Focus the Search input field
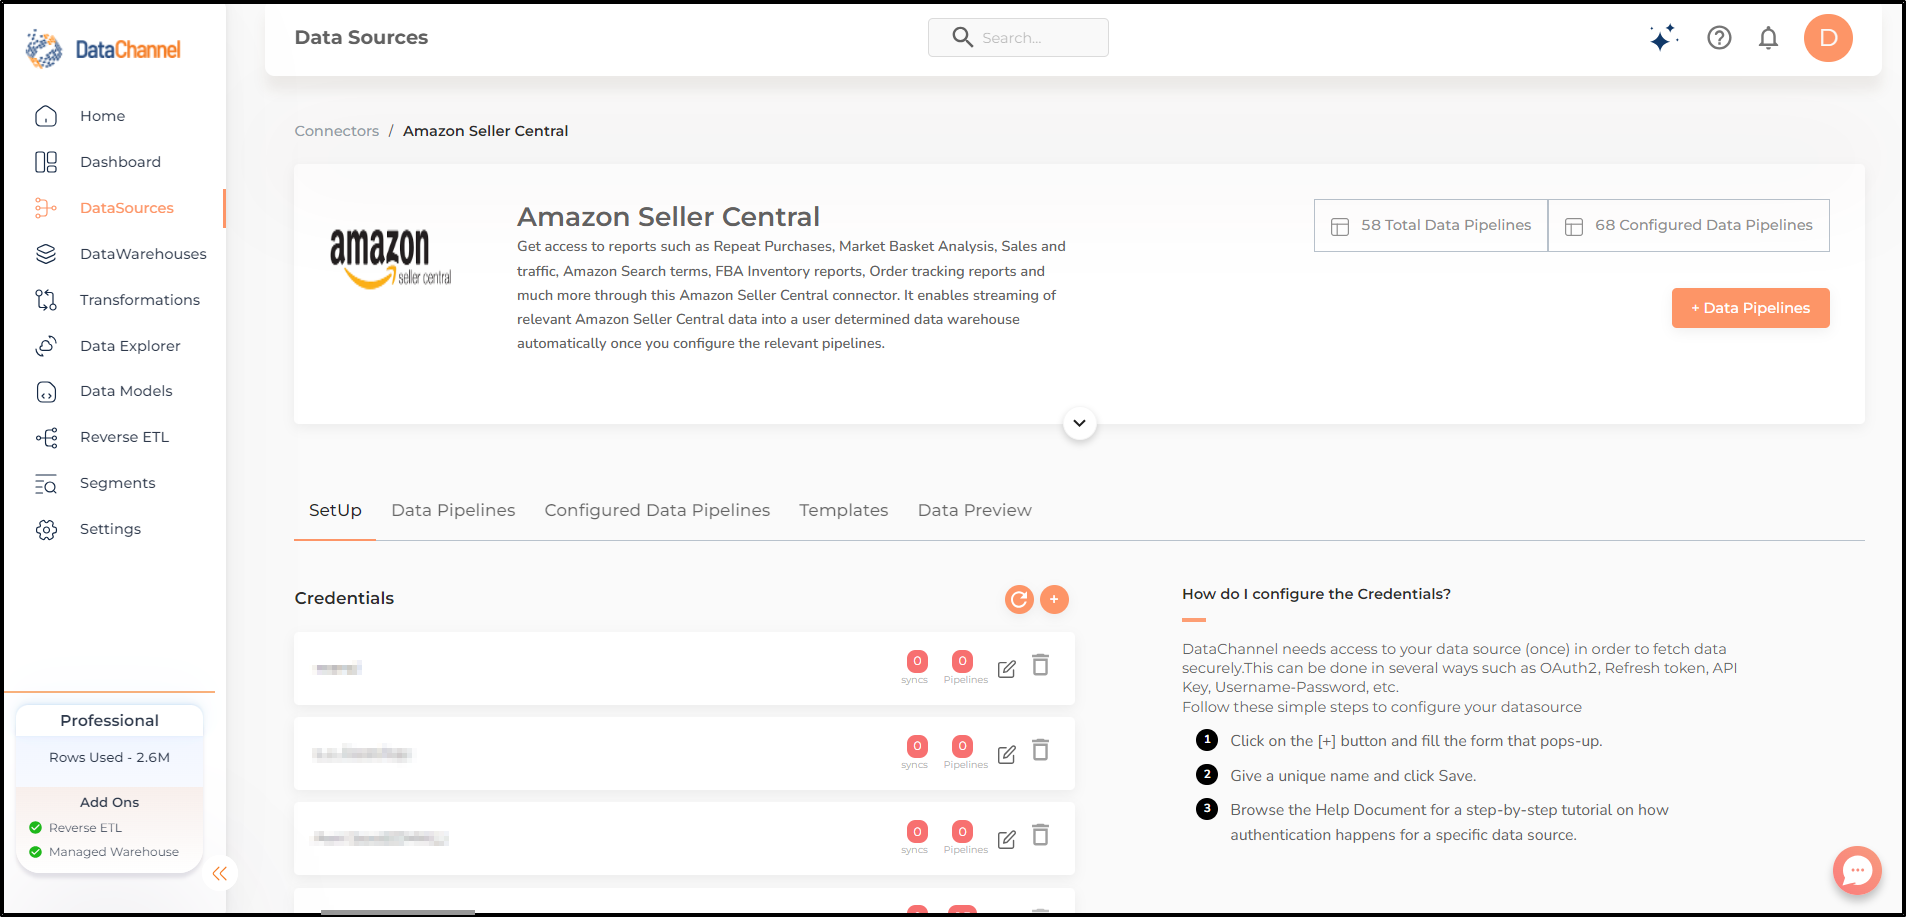The width and height of the screenshot is (1906, 917). [x=1018, y=37]
